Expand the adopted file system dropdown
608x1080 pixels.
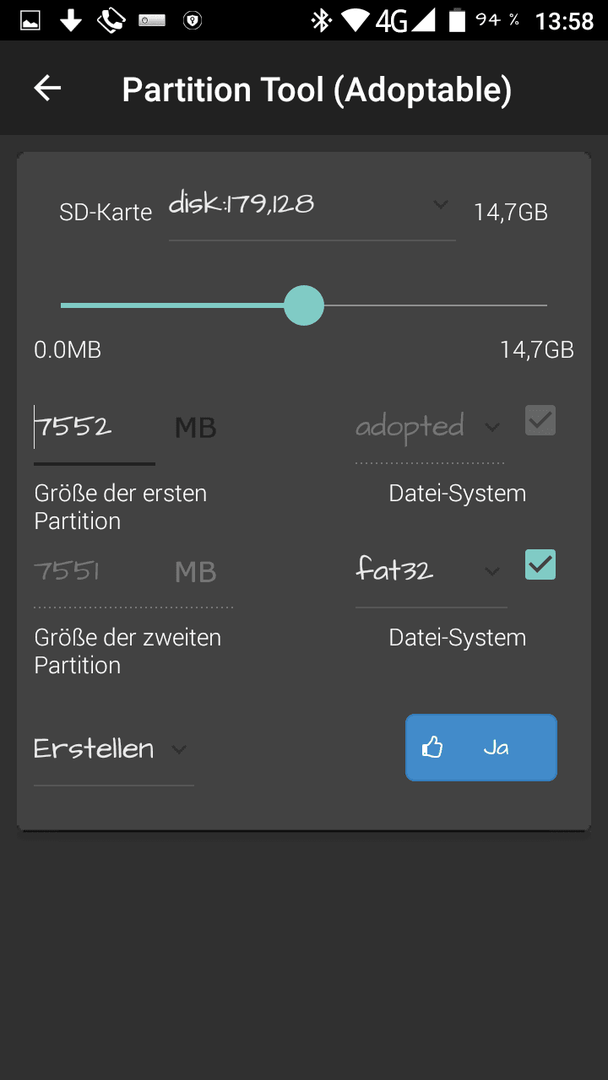430,428
